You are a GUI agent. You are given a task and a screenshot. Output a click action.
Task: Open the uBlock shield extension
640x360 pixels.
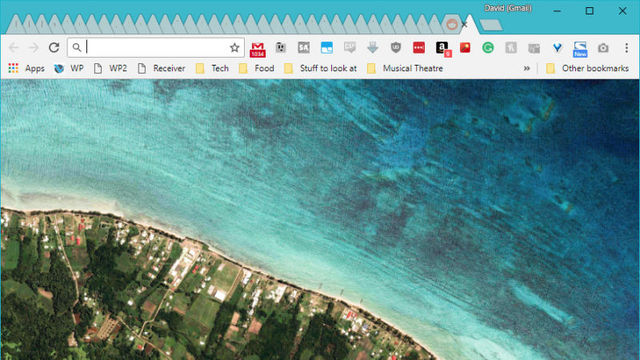click(x=396, y=48)
